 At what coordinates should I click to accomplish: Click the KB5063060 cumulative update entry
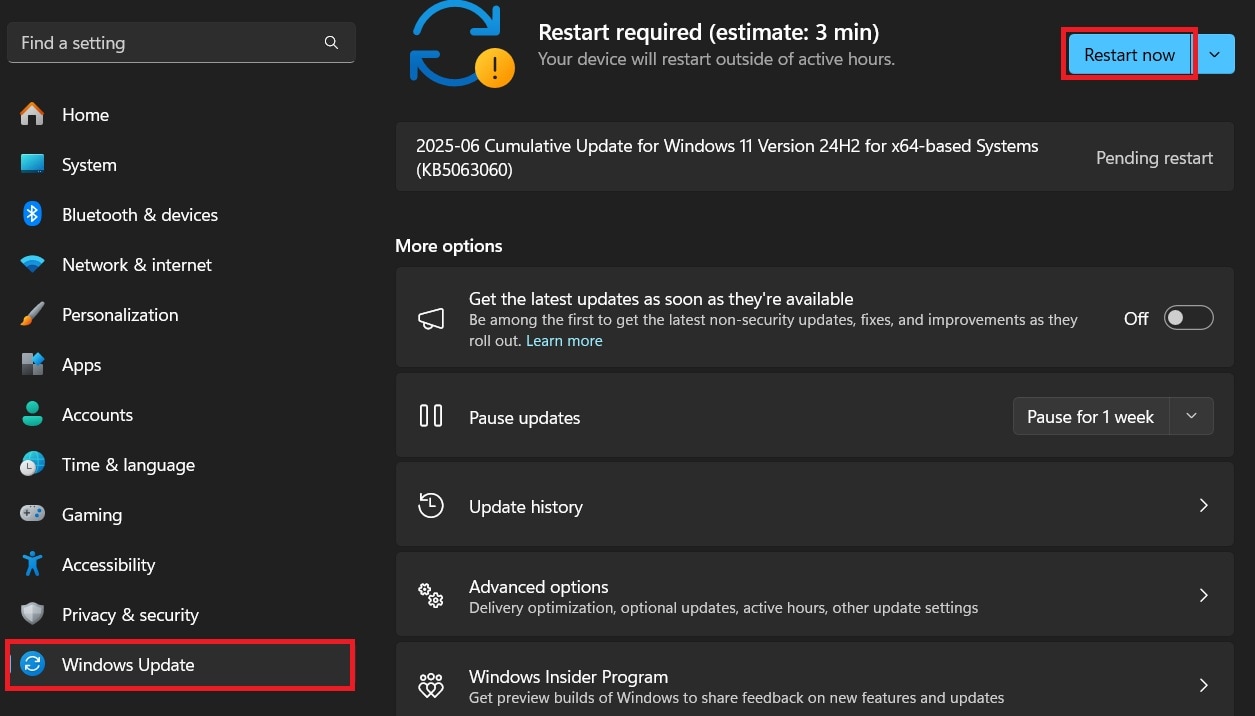[815, 158]
